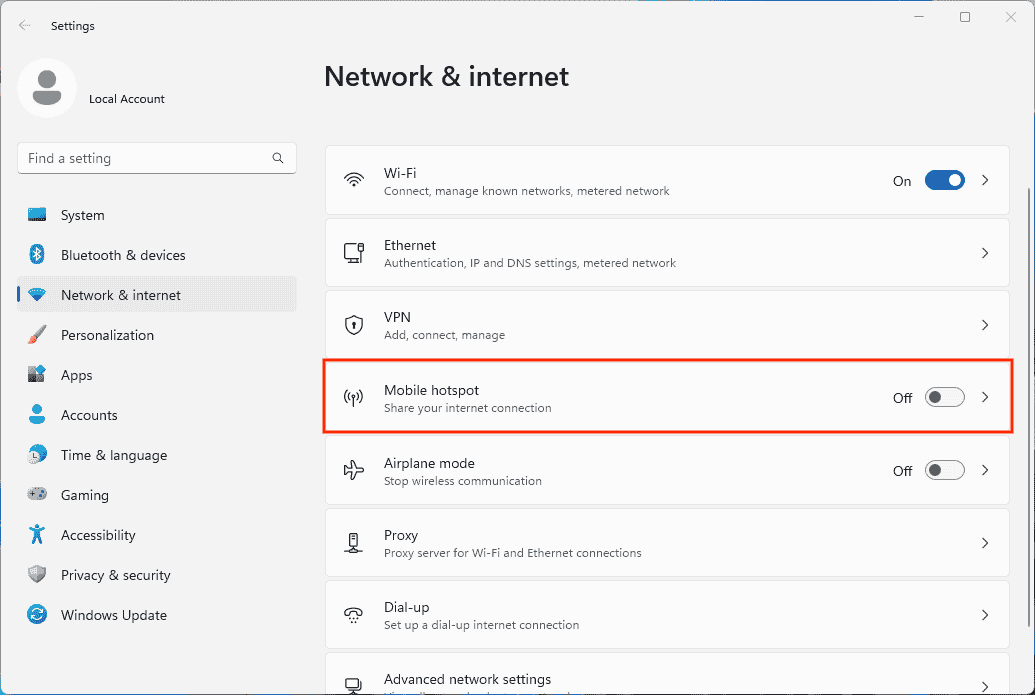Open Advanced network settings via chevron

point(985,686)
